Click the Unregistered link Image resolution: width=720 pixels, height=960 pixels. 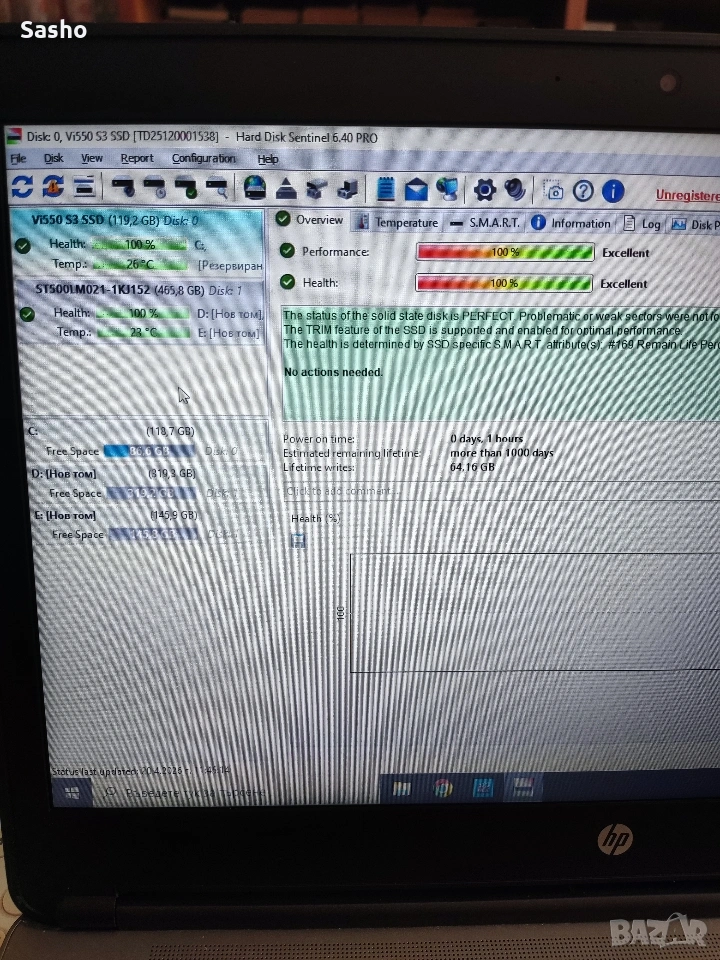pyautogui.click(x=688, y=195)
